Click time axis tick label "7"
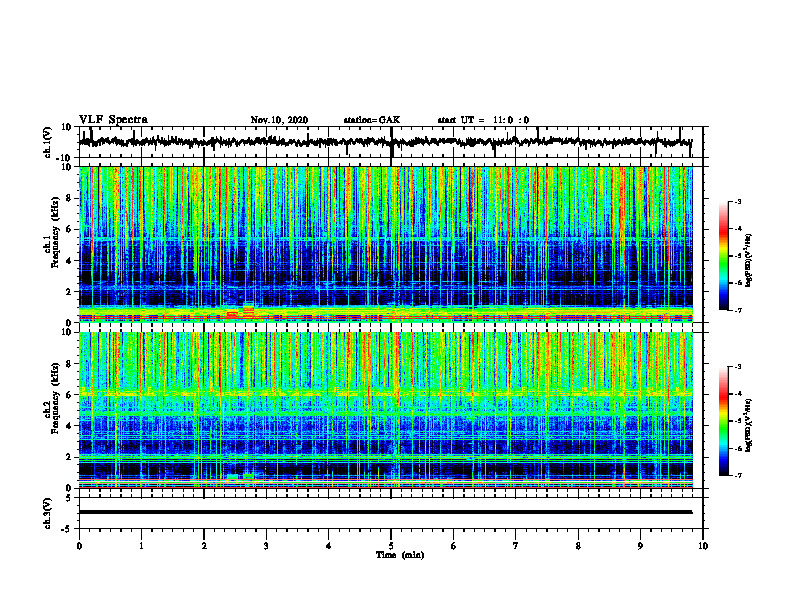The image size is (792, 612). pyautogui.click(x=516, y=546)
